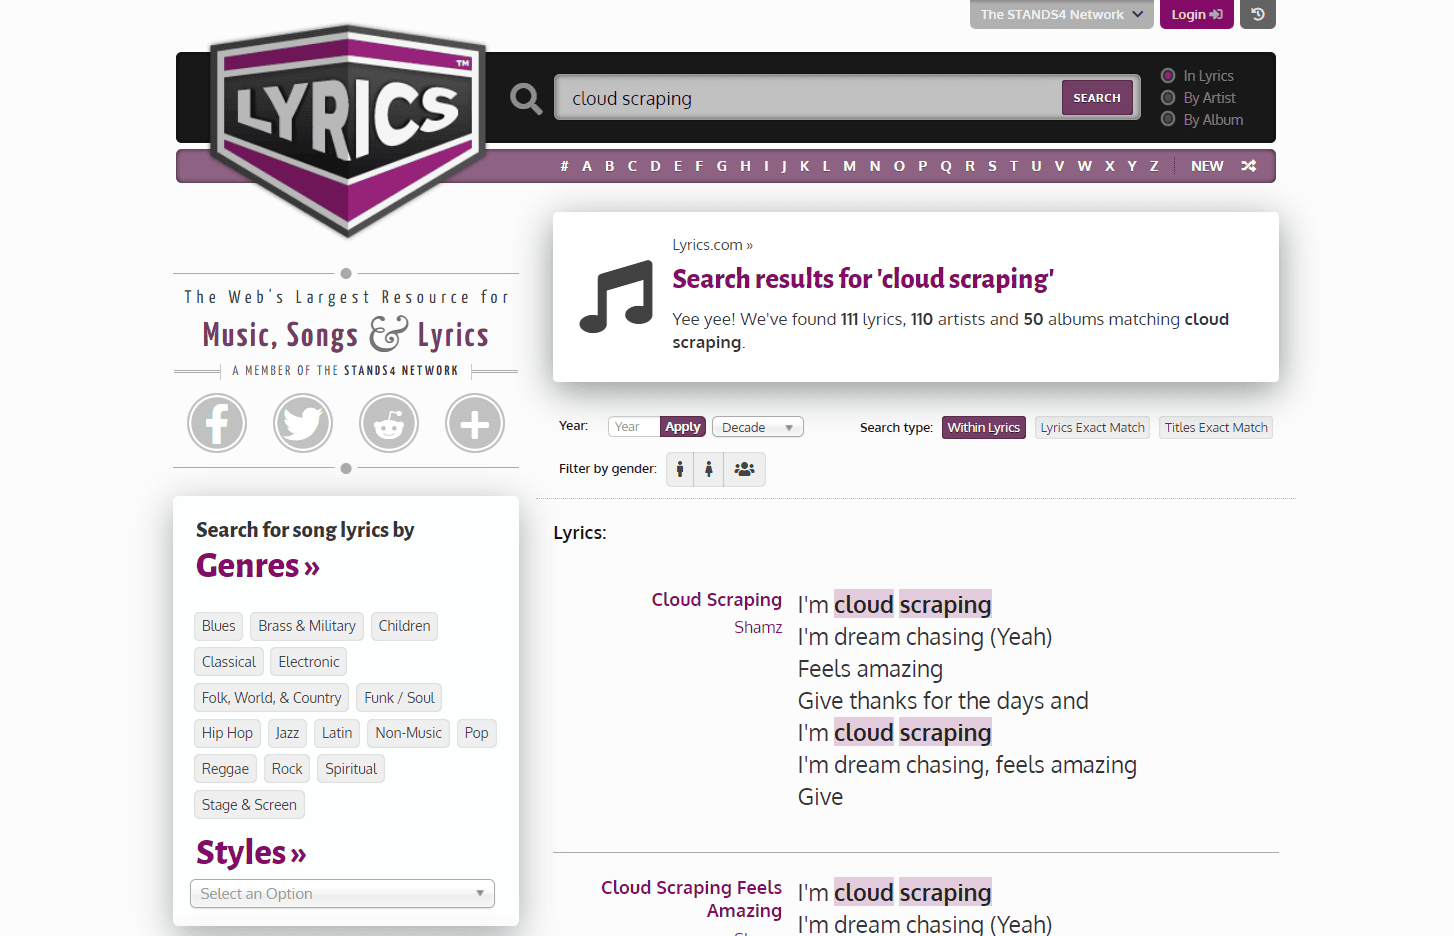Select the Classical genre tag

coord(229,662)
